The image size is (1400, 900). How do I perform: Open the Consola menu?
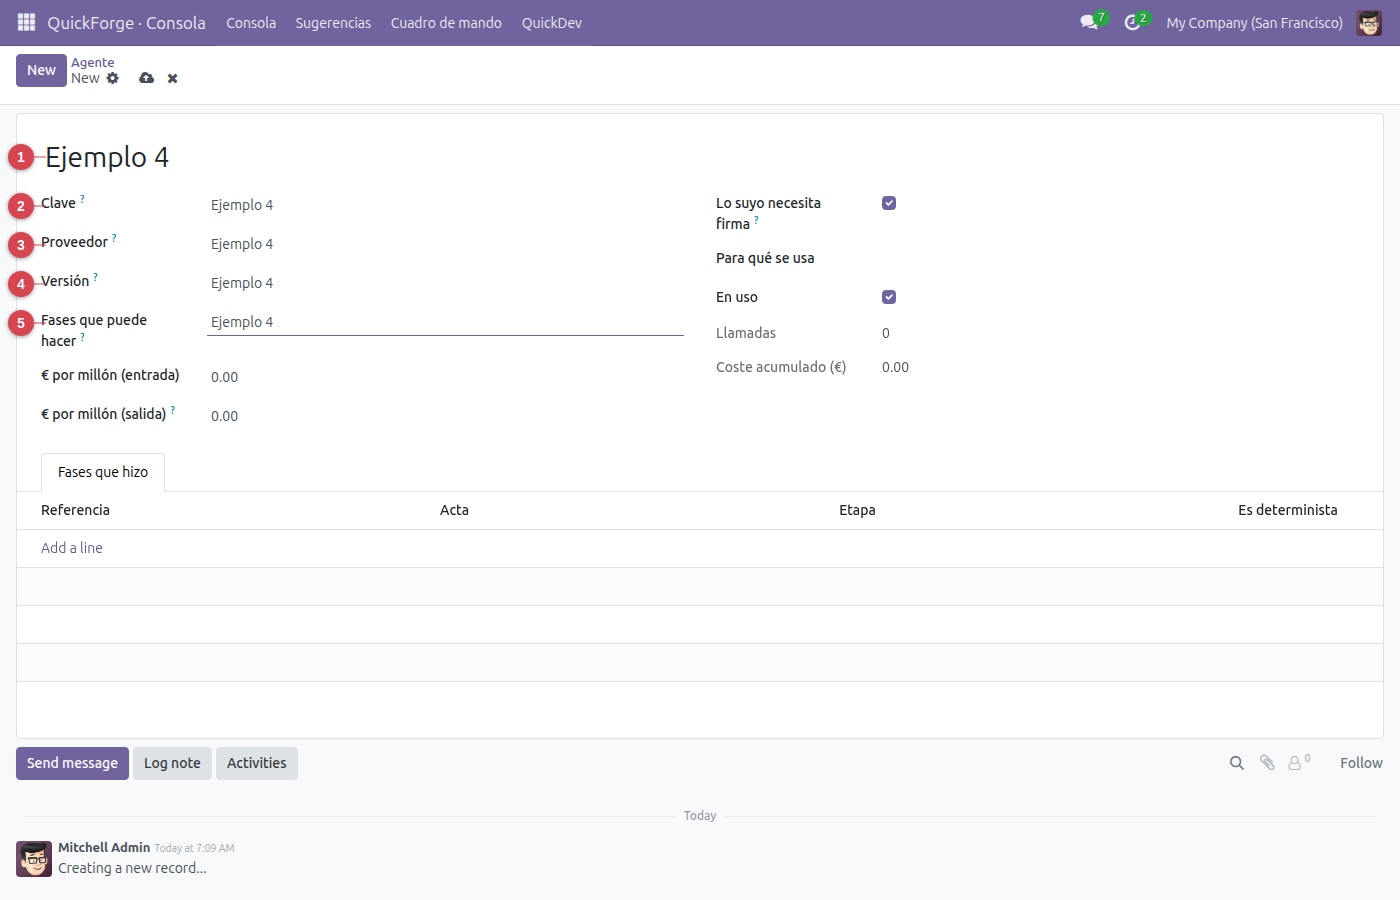pos(251,23)
